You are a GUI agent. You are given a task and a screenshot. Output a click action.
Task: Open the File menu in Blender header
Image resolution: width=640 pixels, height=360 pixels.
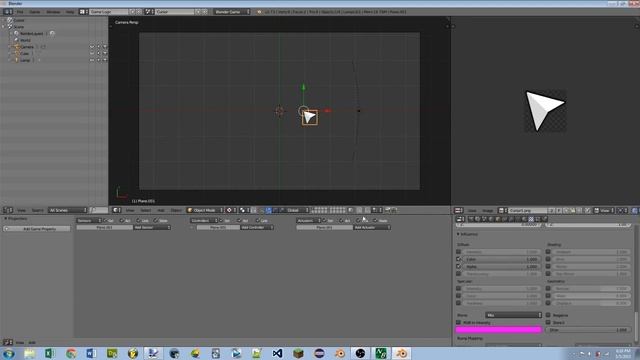[x=20, y=12]
